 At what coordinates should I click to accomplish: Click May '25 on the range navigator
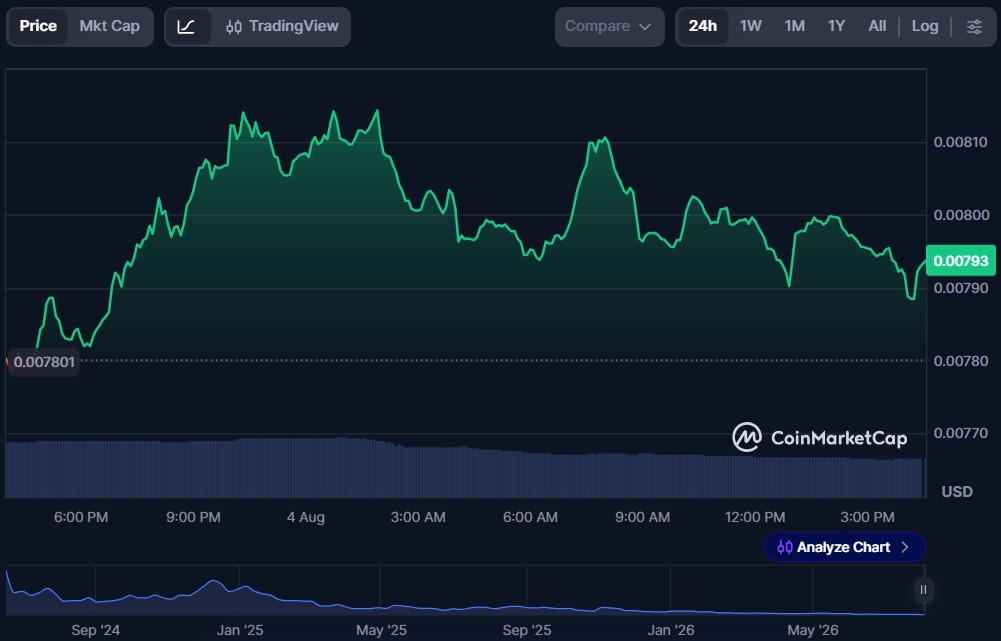[381, 631]
